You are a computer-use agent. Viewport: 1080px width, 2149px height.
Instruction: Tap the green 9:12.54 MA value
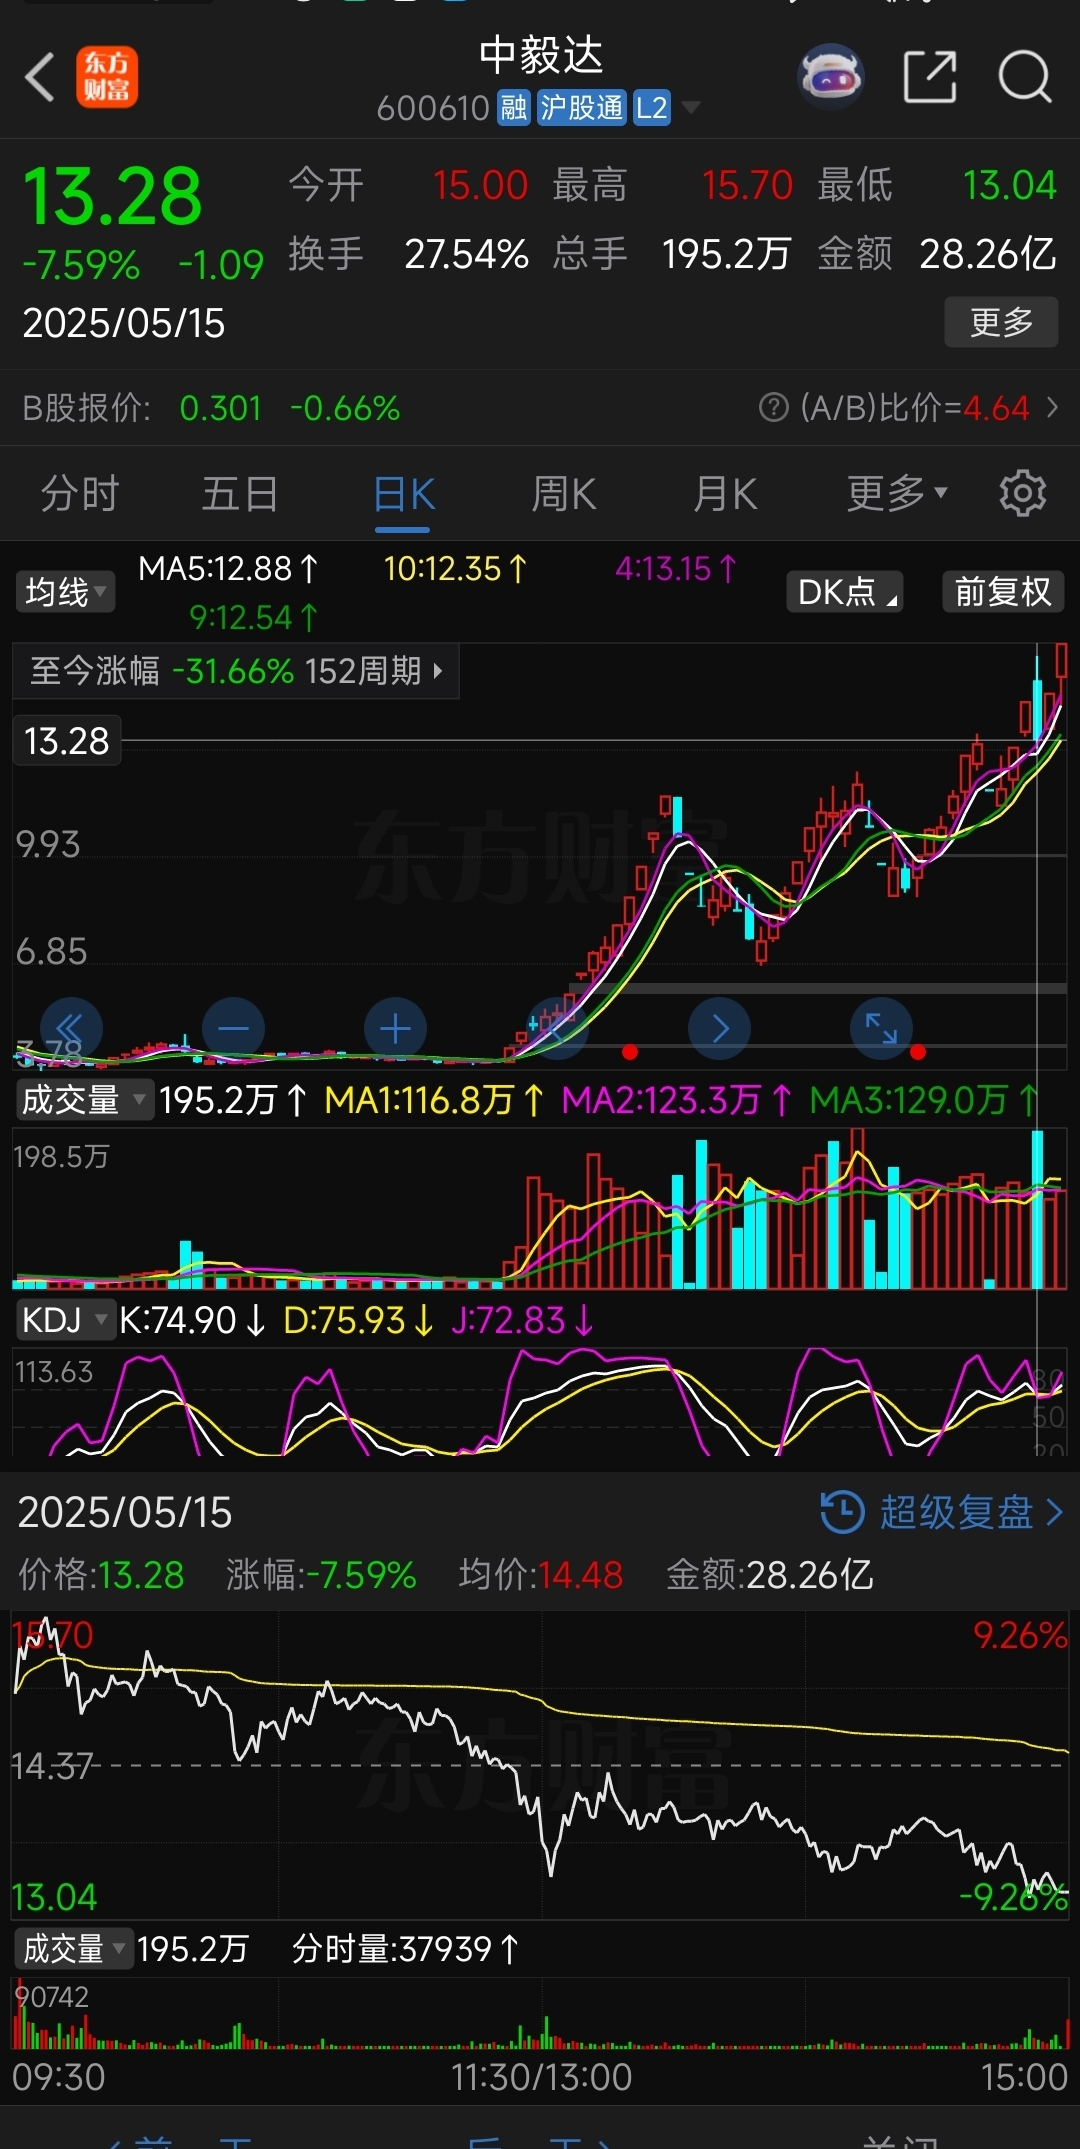point(254,617)
